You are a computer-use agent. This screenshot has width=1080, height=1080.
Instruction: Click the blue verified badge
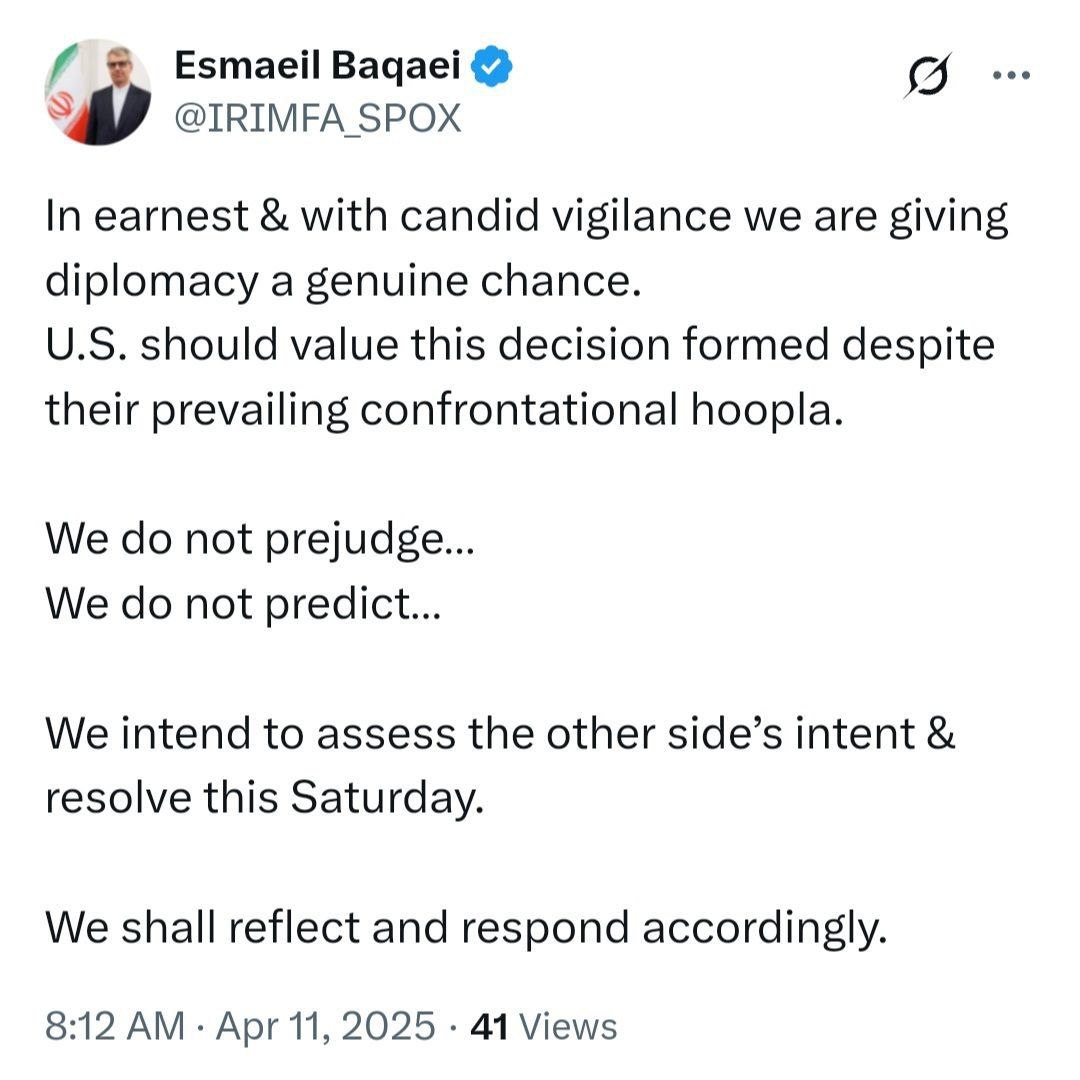coord(495,67)
